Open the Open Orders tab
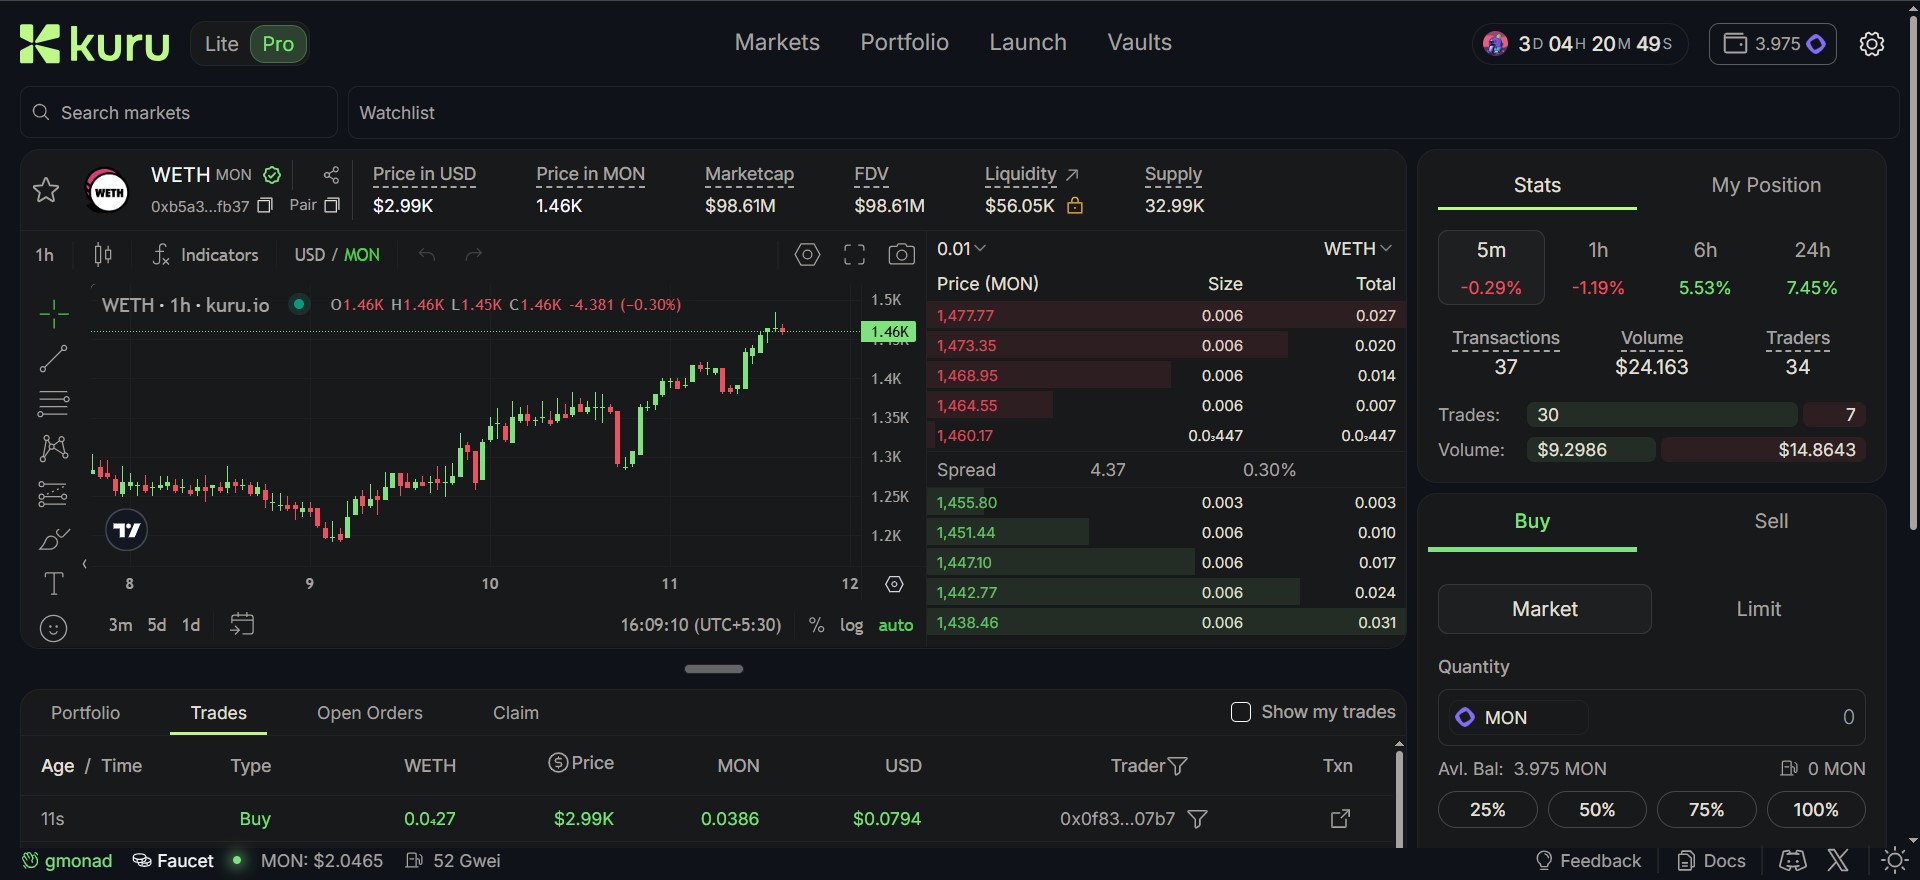Image resolution: width=1920 pixels, height=880 pixels. pyautogui.click(x=370, y=713)
